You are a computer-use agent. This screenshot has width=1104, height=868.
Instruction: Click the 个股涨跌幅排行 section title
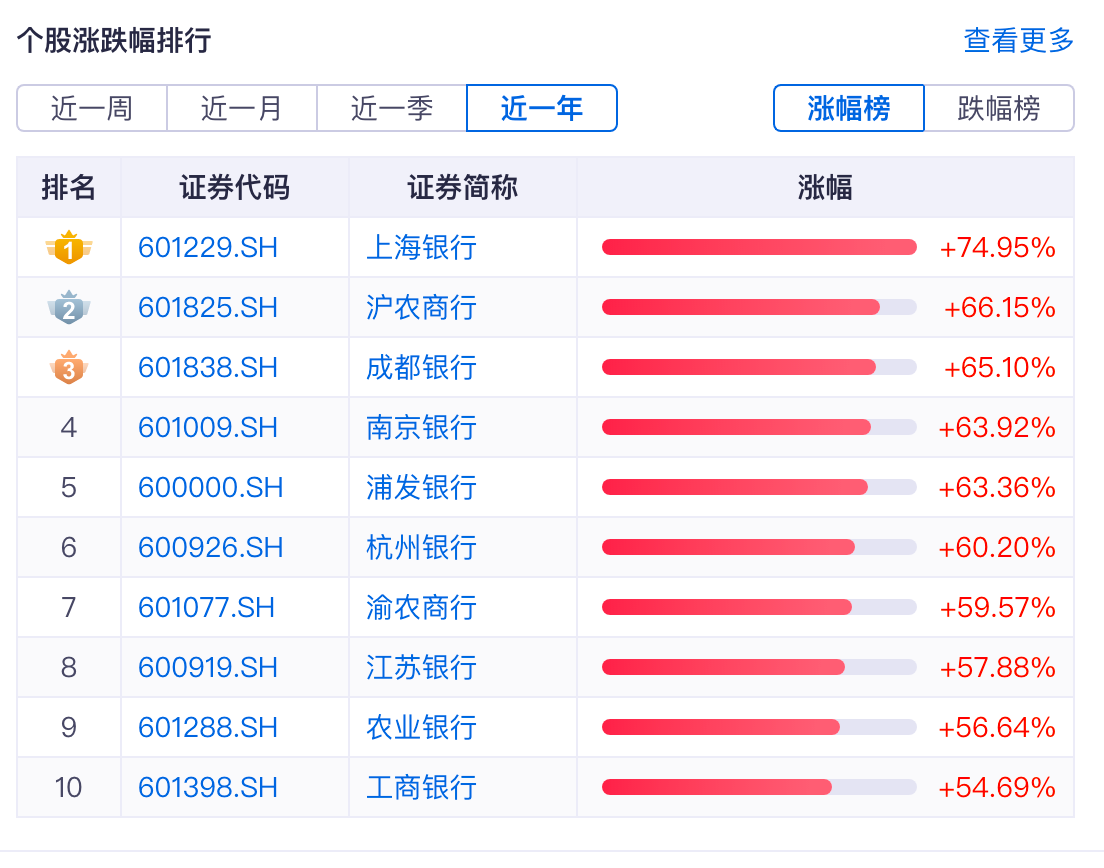114,40
